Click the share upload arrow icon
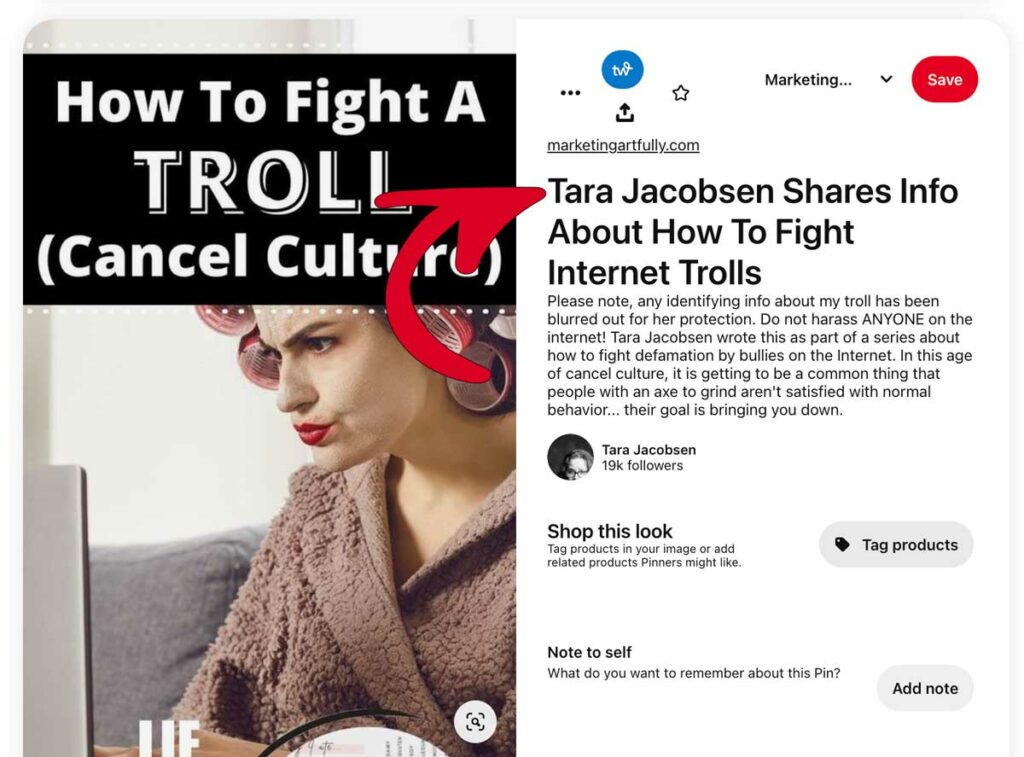1024x757 pixels. [625, 113]
